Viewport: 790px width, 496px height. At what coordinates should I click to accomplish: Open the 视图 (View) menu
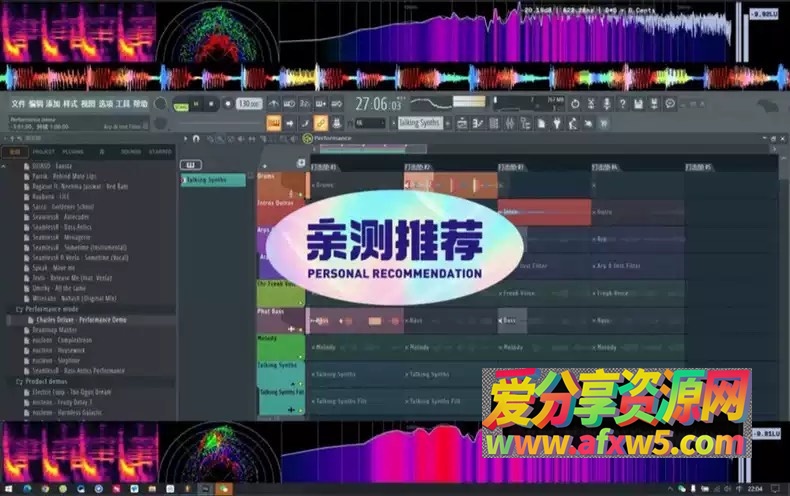click(x=88, y=104)
